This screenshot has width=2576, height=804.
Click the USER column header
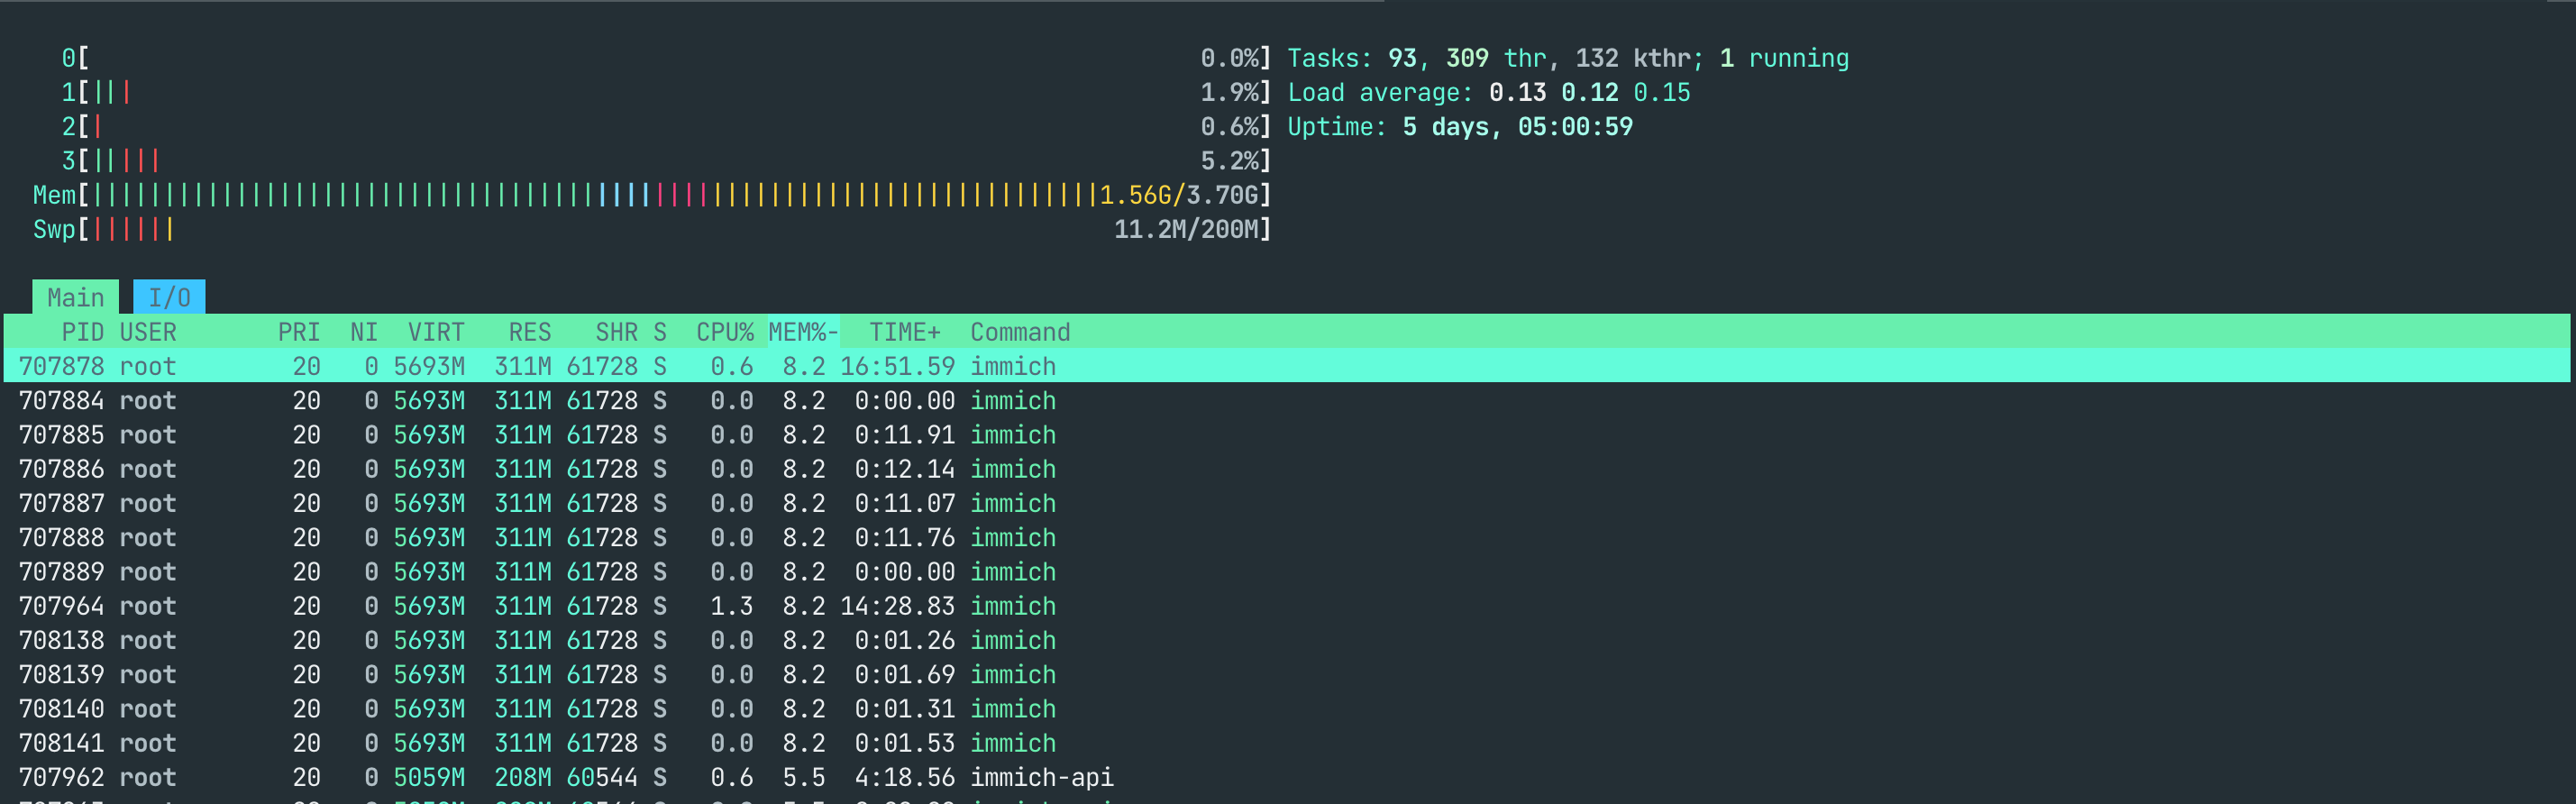coord(147,332)
